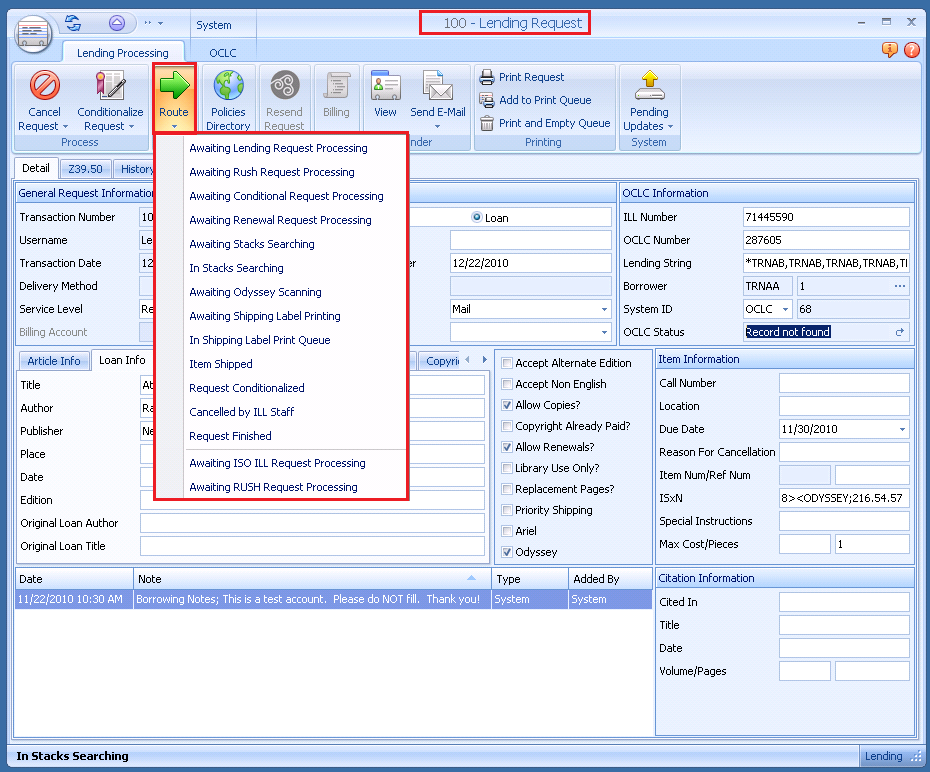930x772 pixels.
Task: Toggle the Odyssey checkbox
Action: [x=507, y=552]
